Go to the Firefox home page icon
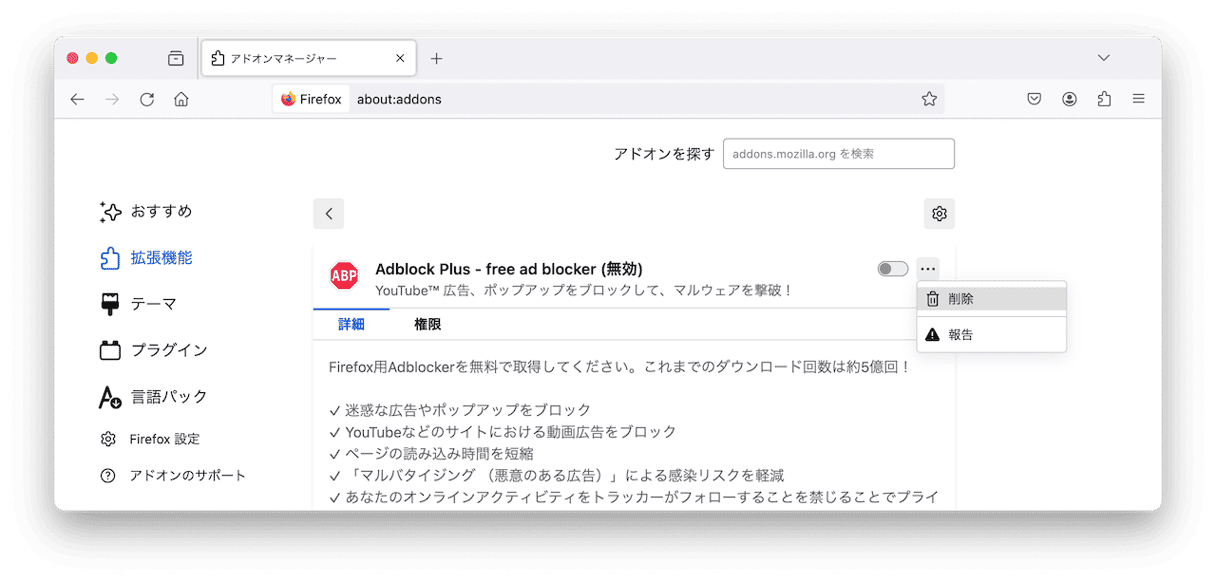Viewport: 1216px width, 582px height. (181, 99)
